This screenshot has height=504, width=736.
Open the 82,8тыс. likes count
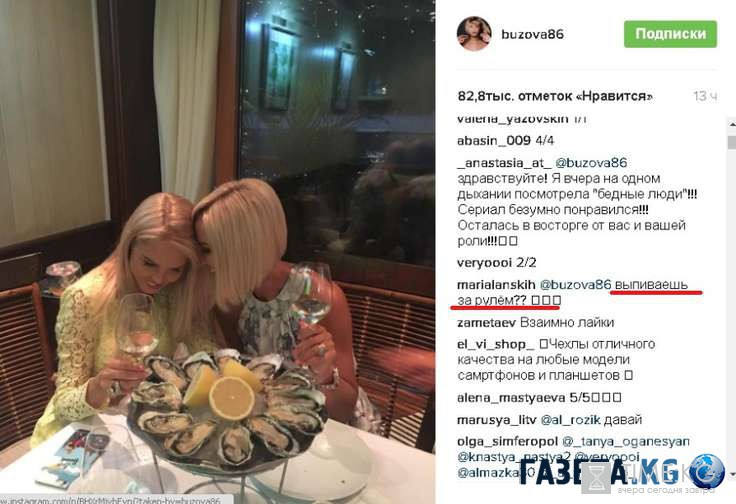click(555, 96)
